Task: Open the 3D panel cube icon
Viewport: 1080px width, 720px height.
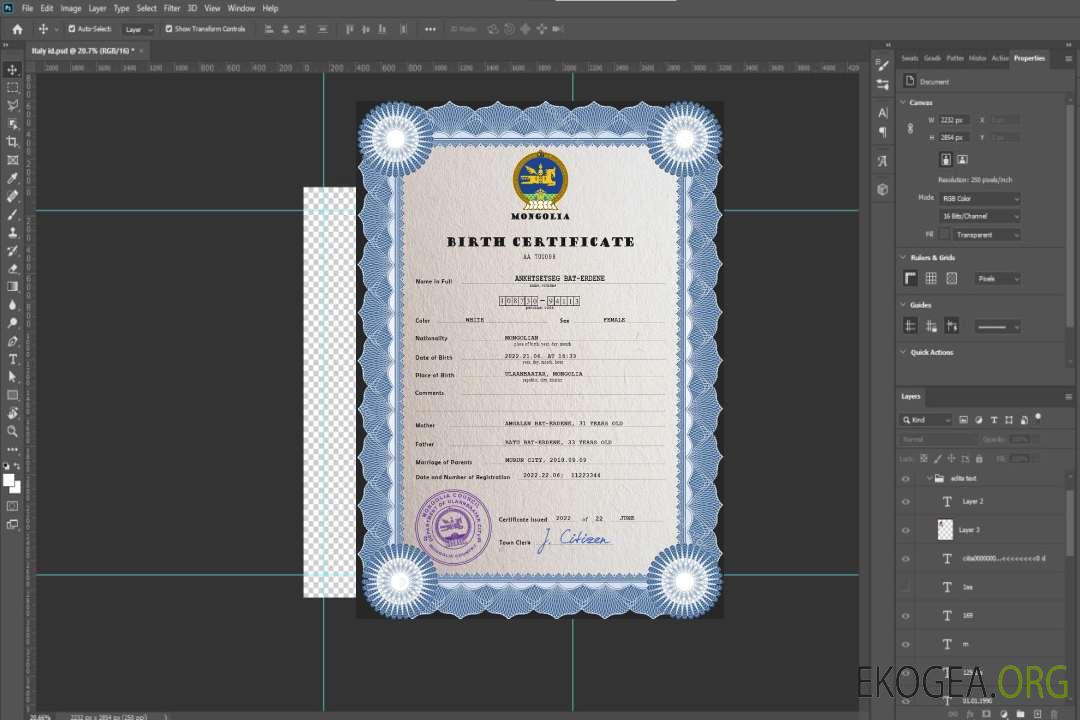Action: 883,189
